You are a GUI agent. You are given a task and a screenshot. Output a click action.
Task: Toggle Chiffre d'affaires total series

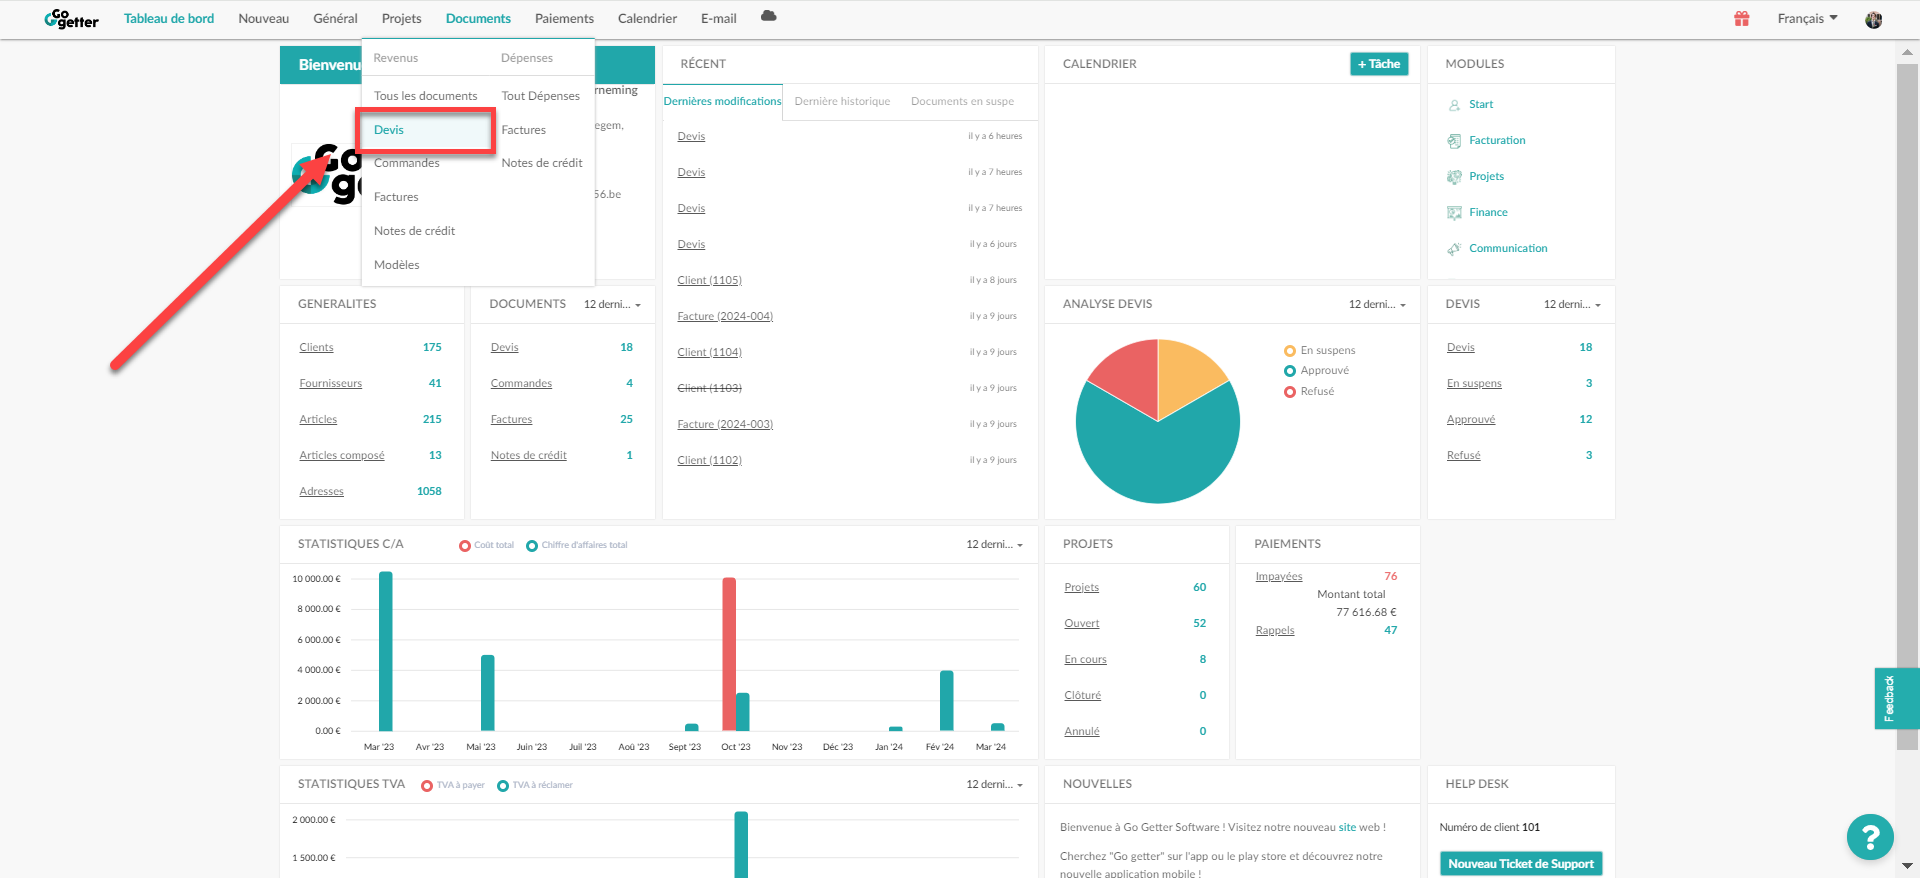coord(577,545)
